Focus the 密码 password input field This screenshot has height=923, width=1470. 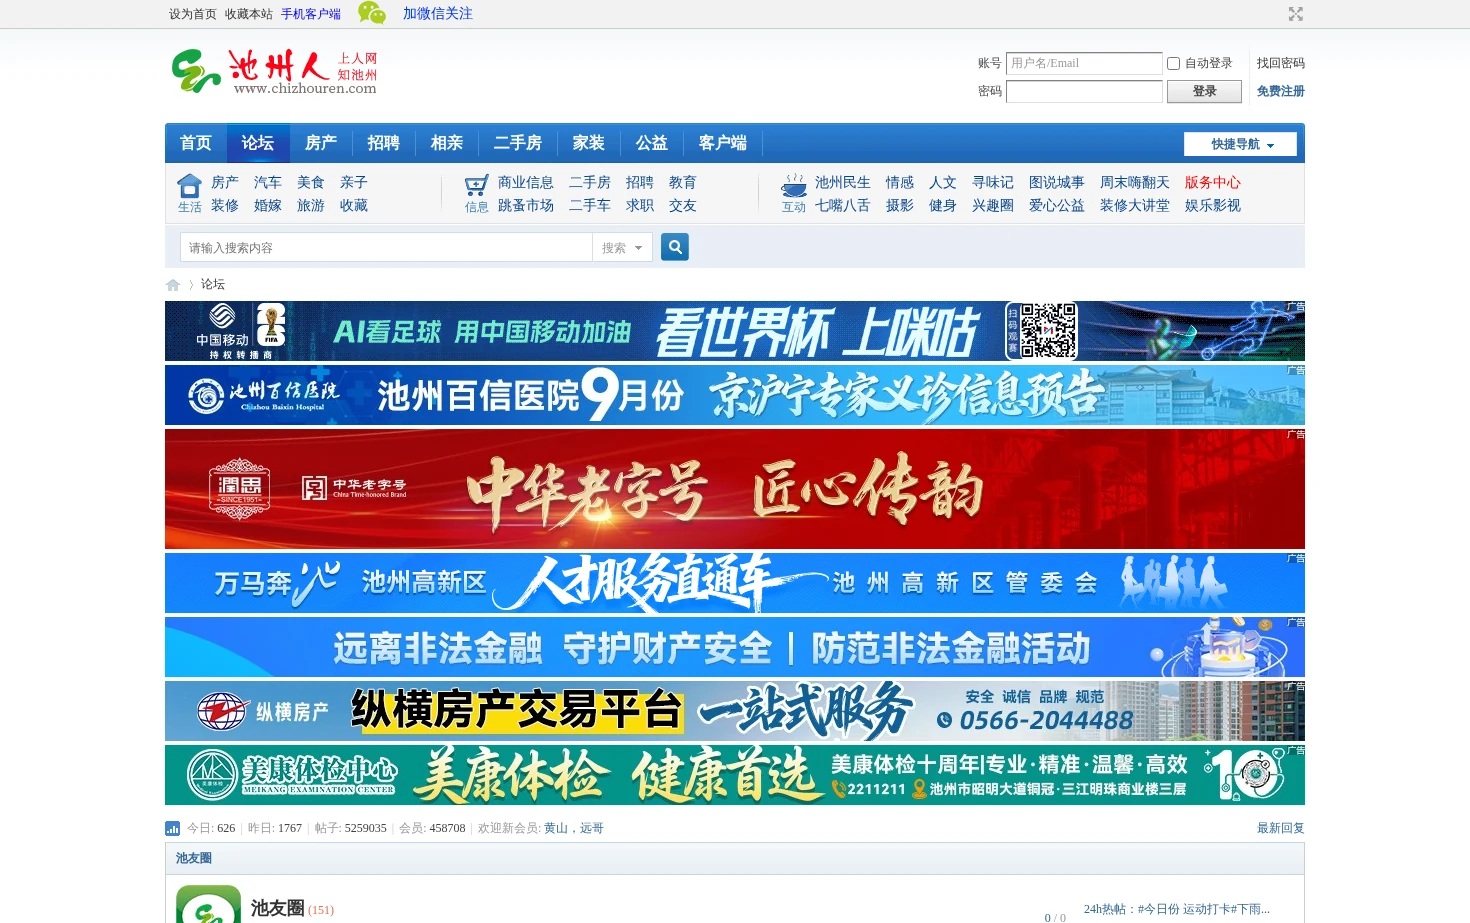1084,91
